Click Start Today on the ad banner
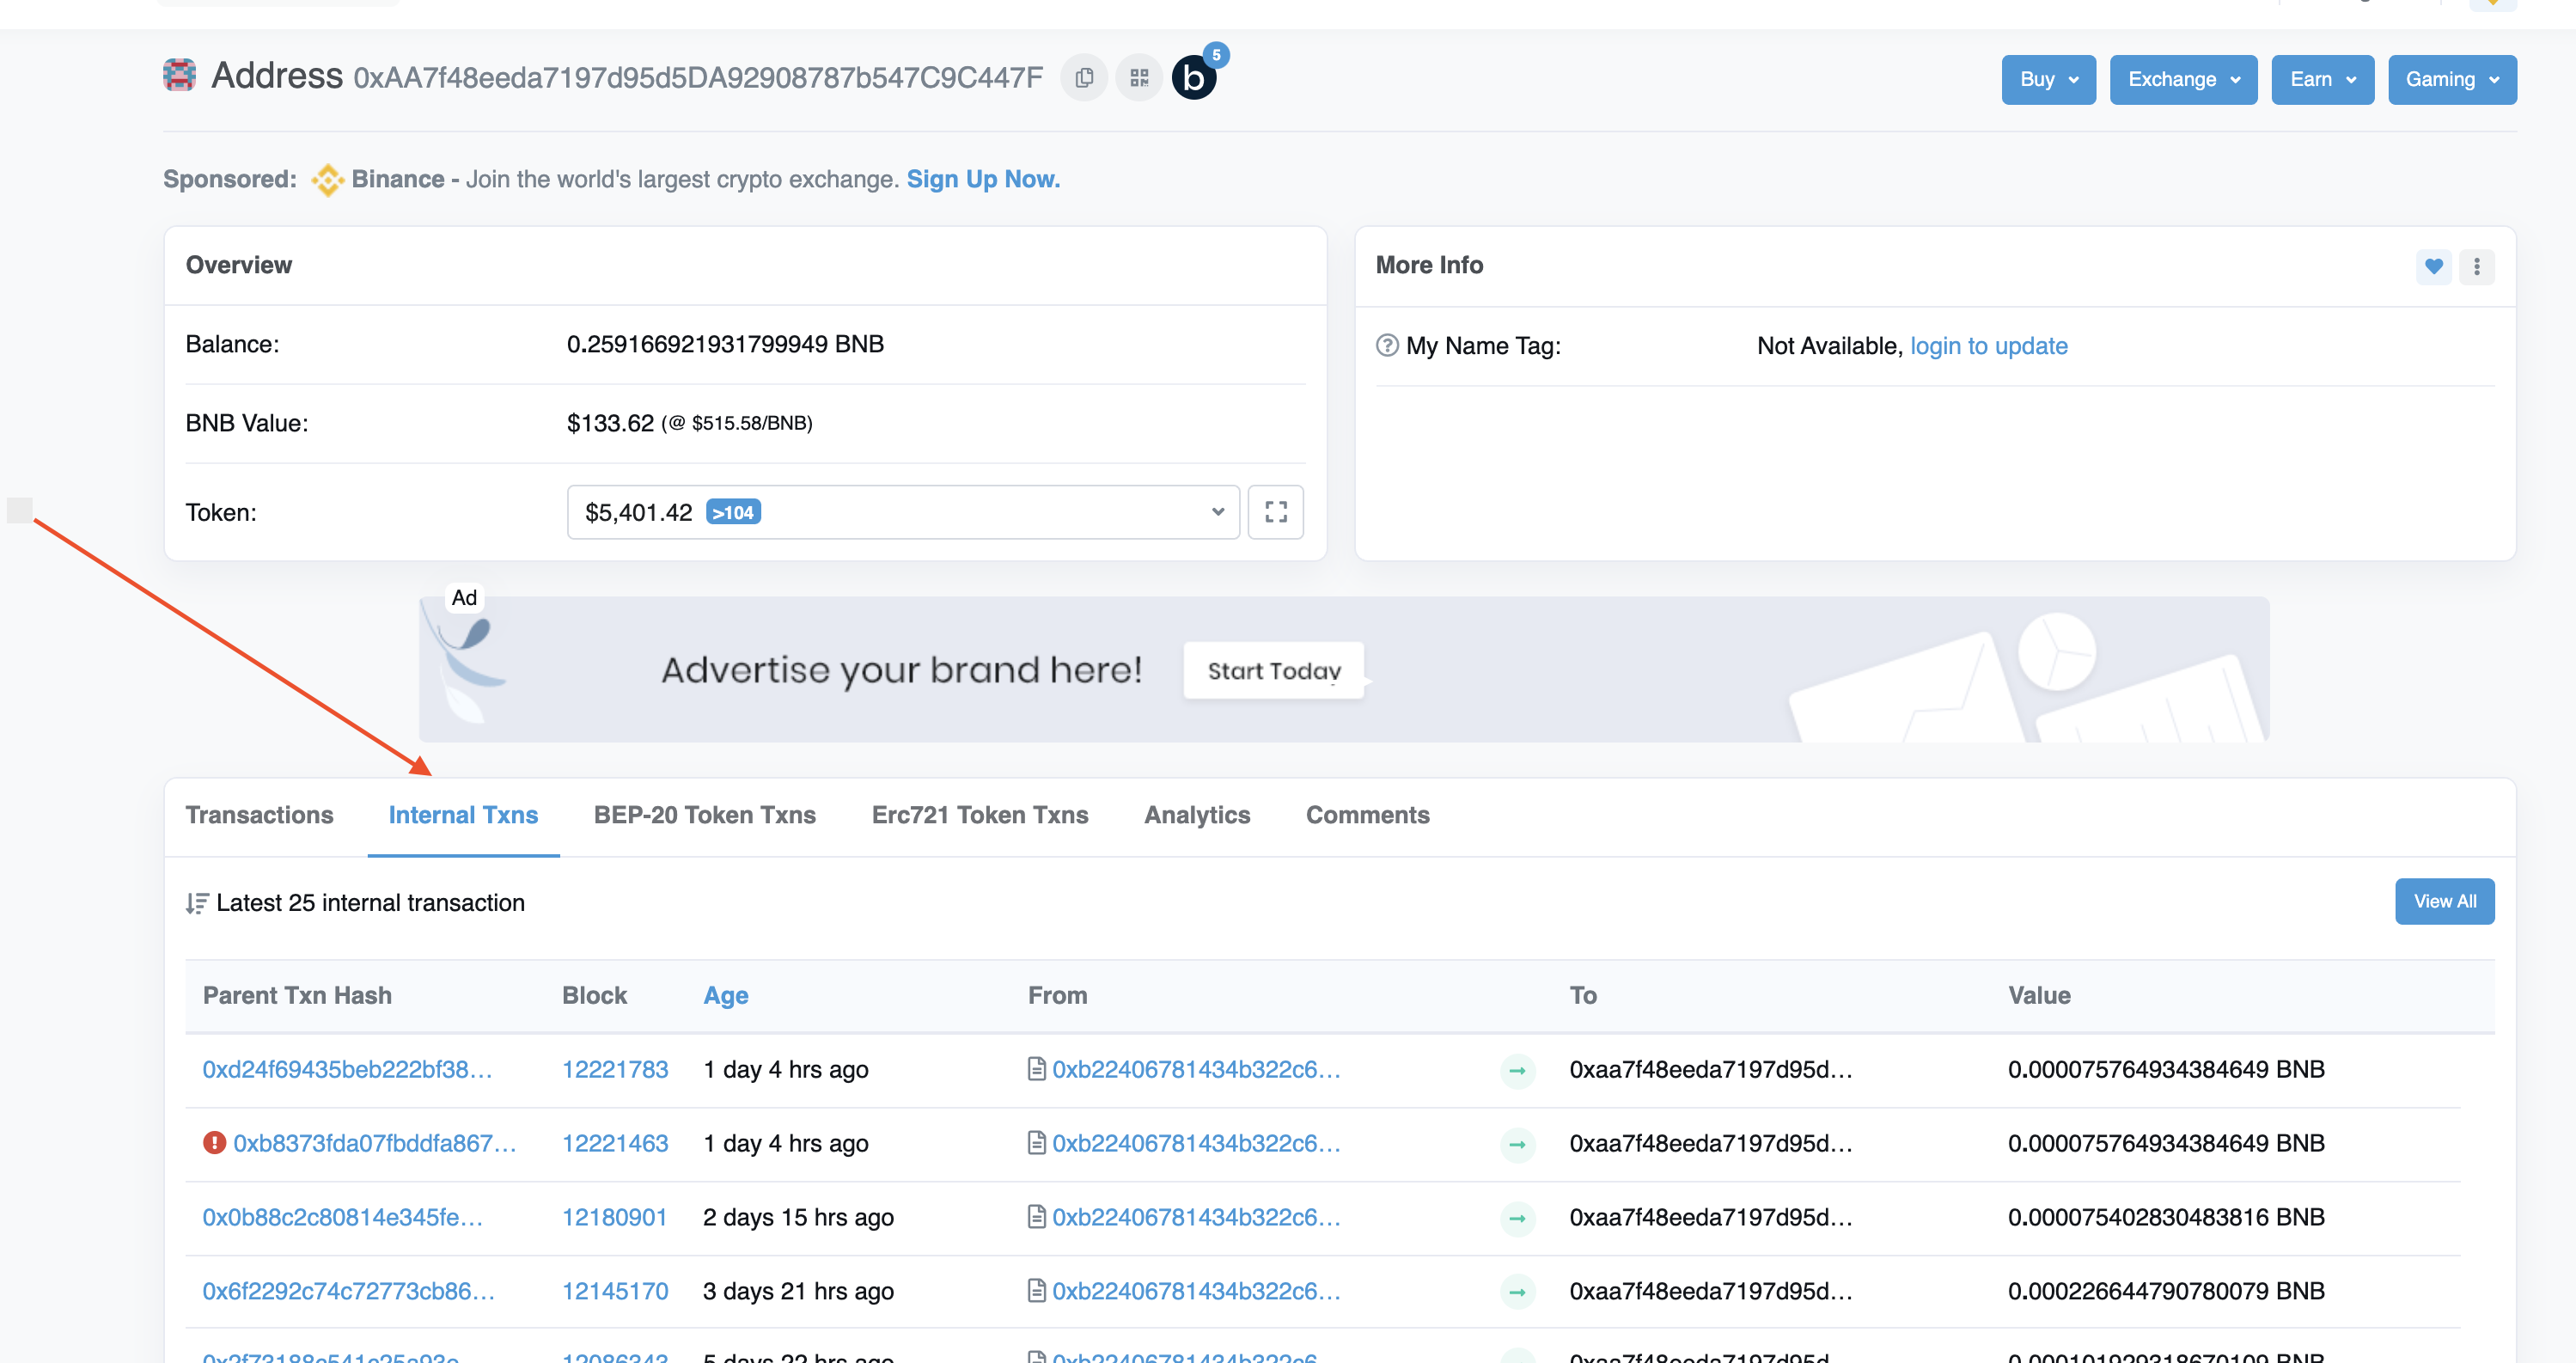Image resolution: width=2576 pixels, height=1363 pixels. point(1273,670)
